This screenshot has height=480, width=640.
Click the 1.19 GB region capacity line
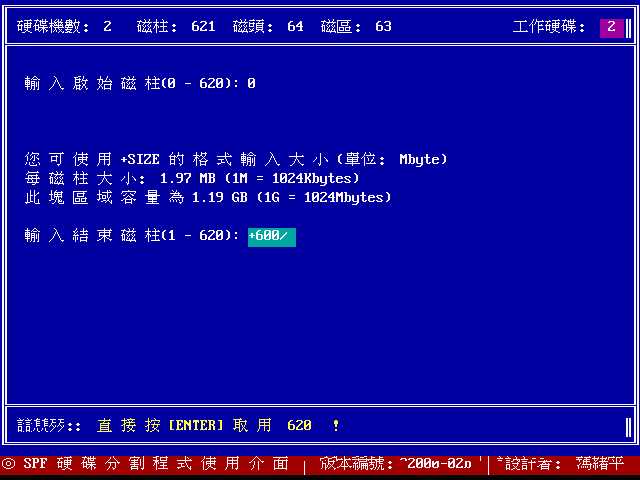[208, 198]
